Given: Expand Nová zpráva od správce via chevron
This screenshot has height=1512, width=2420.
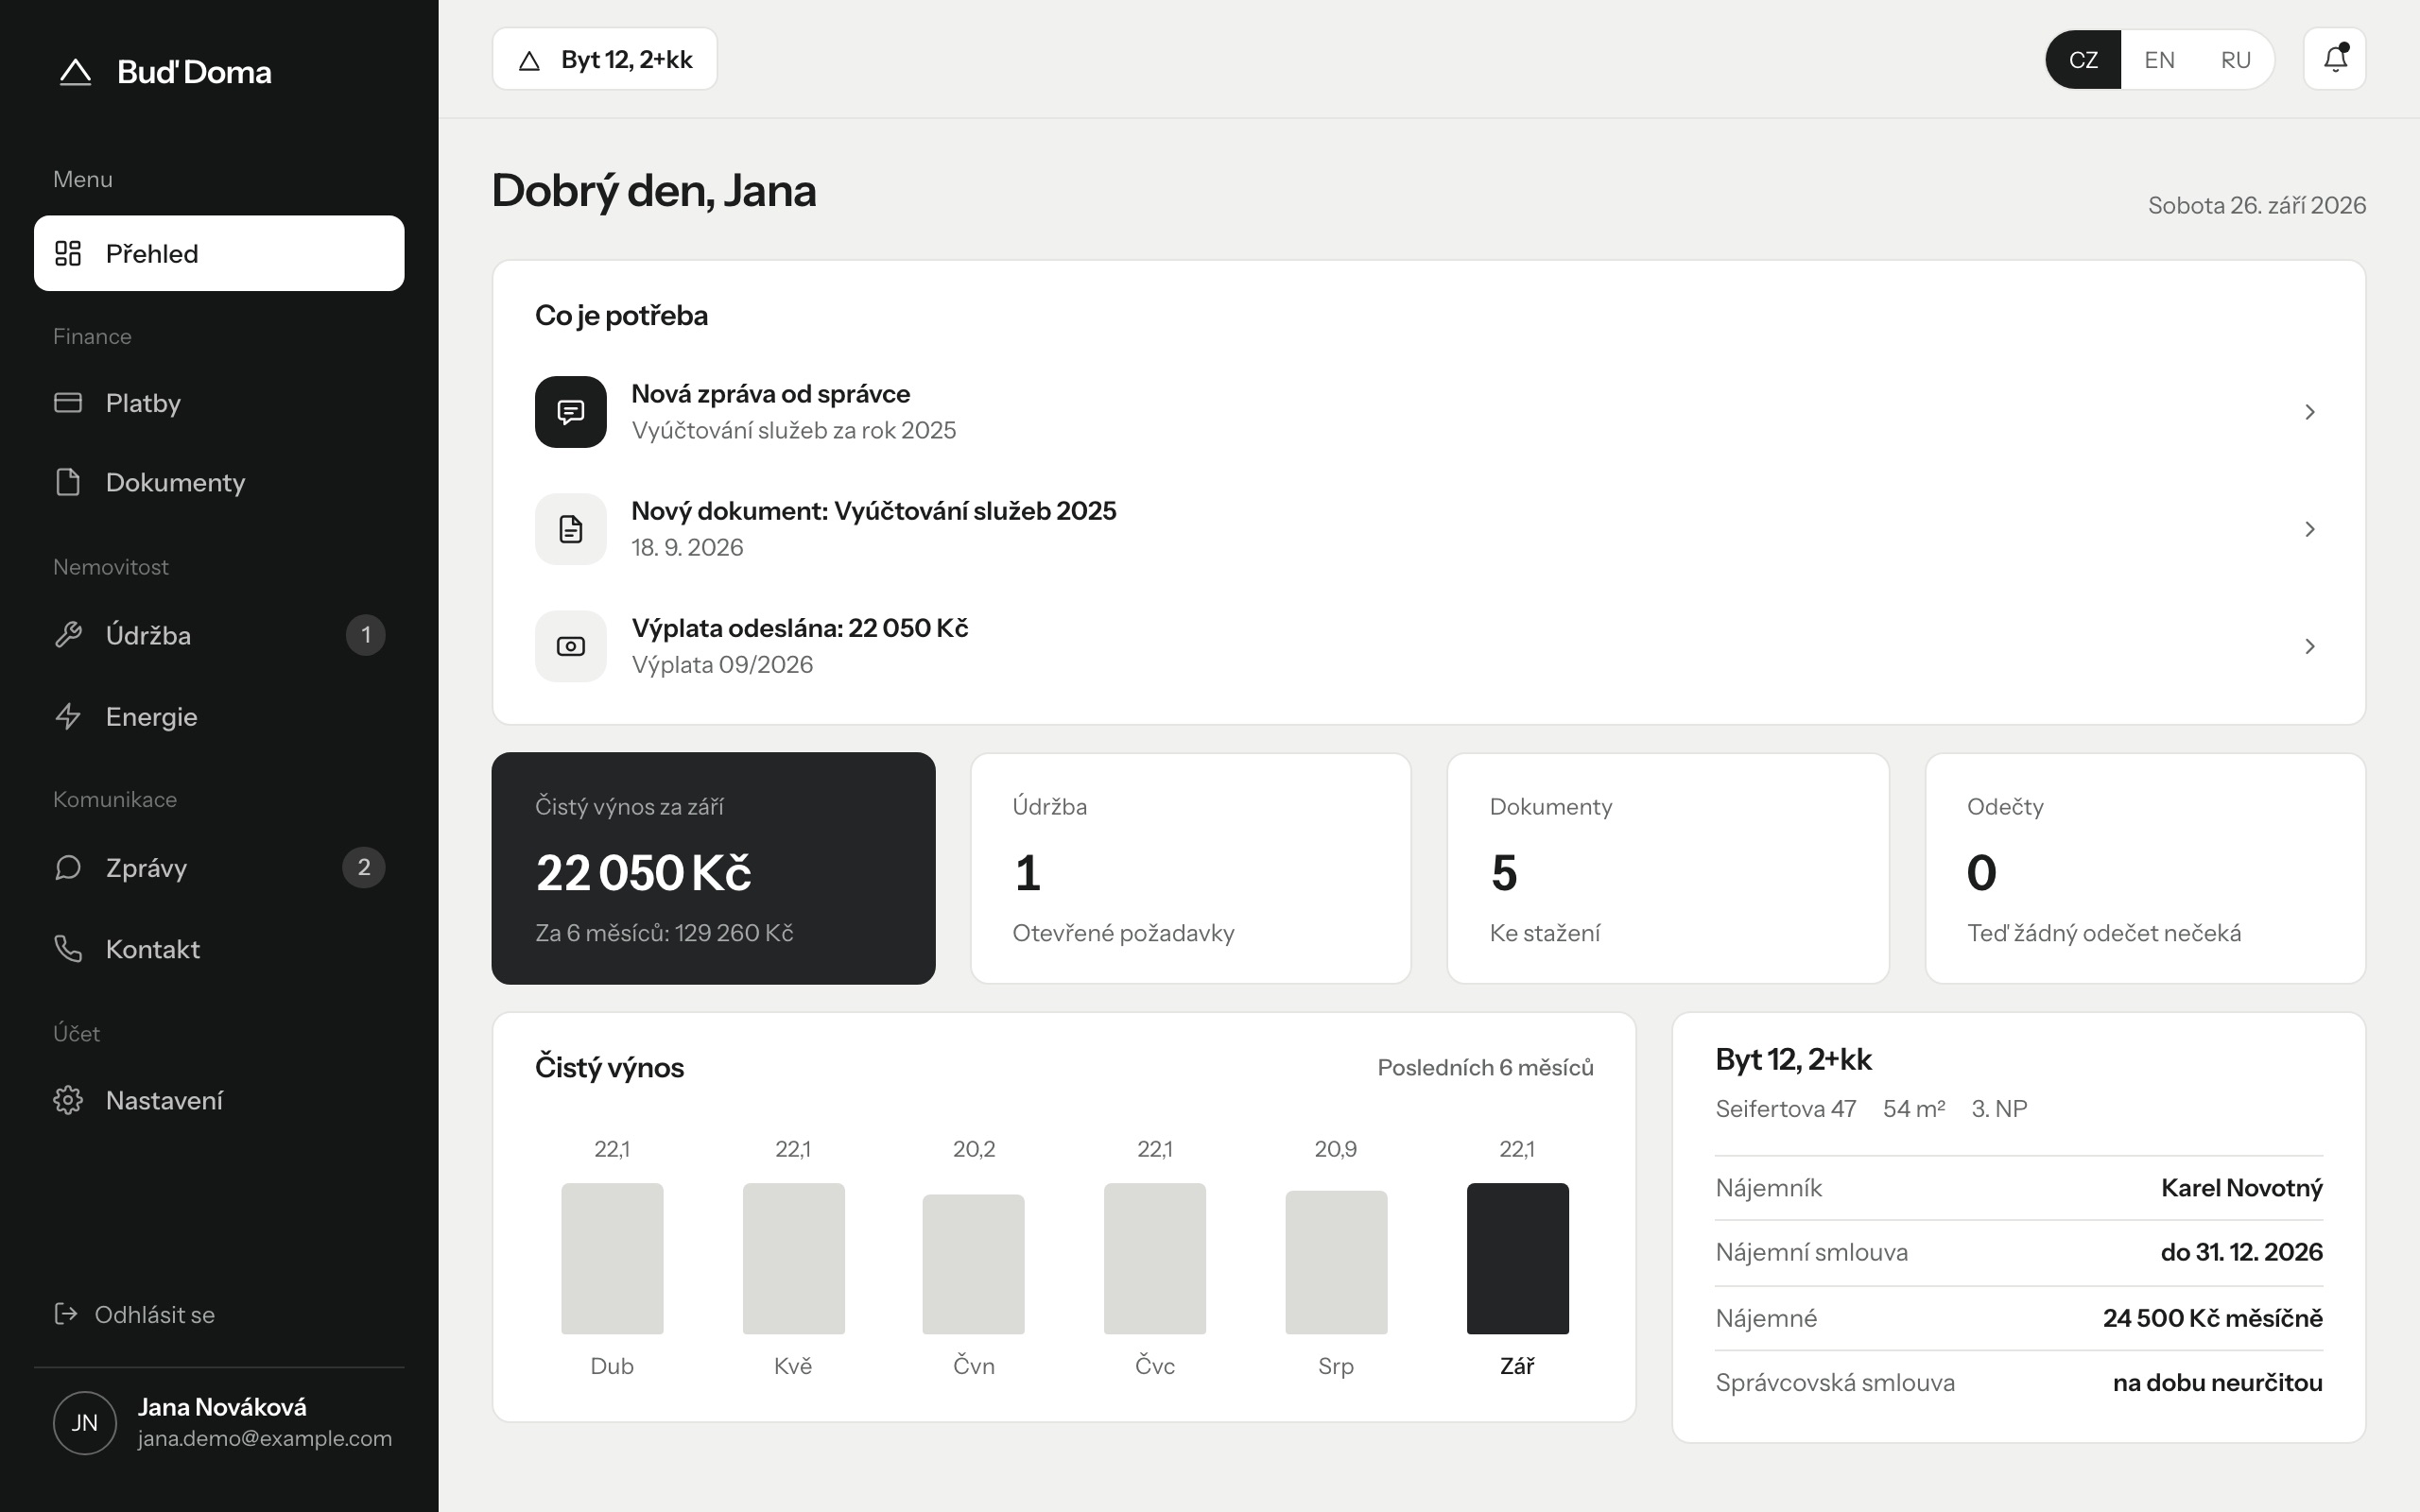Looking at the screenshot, I should (x=2310, y=412).
